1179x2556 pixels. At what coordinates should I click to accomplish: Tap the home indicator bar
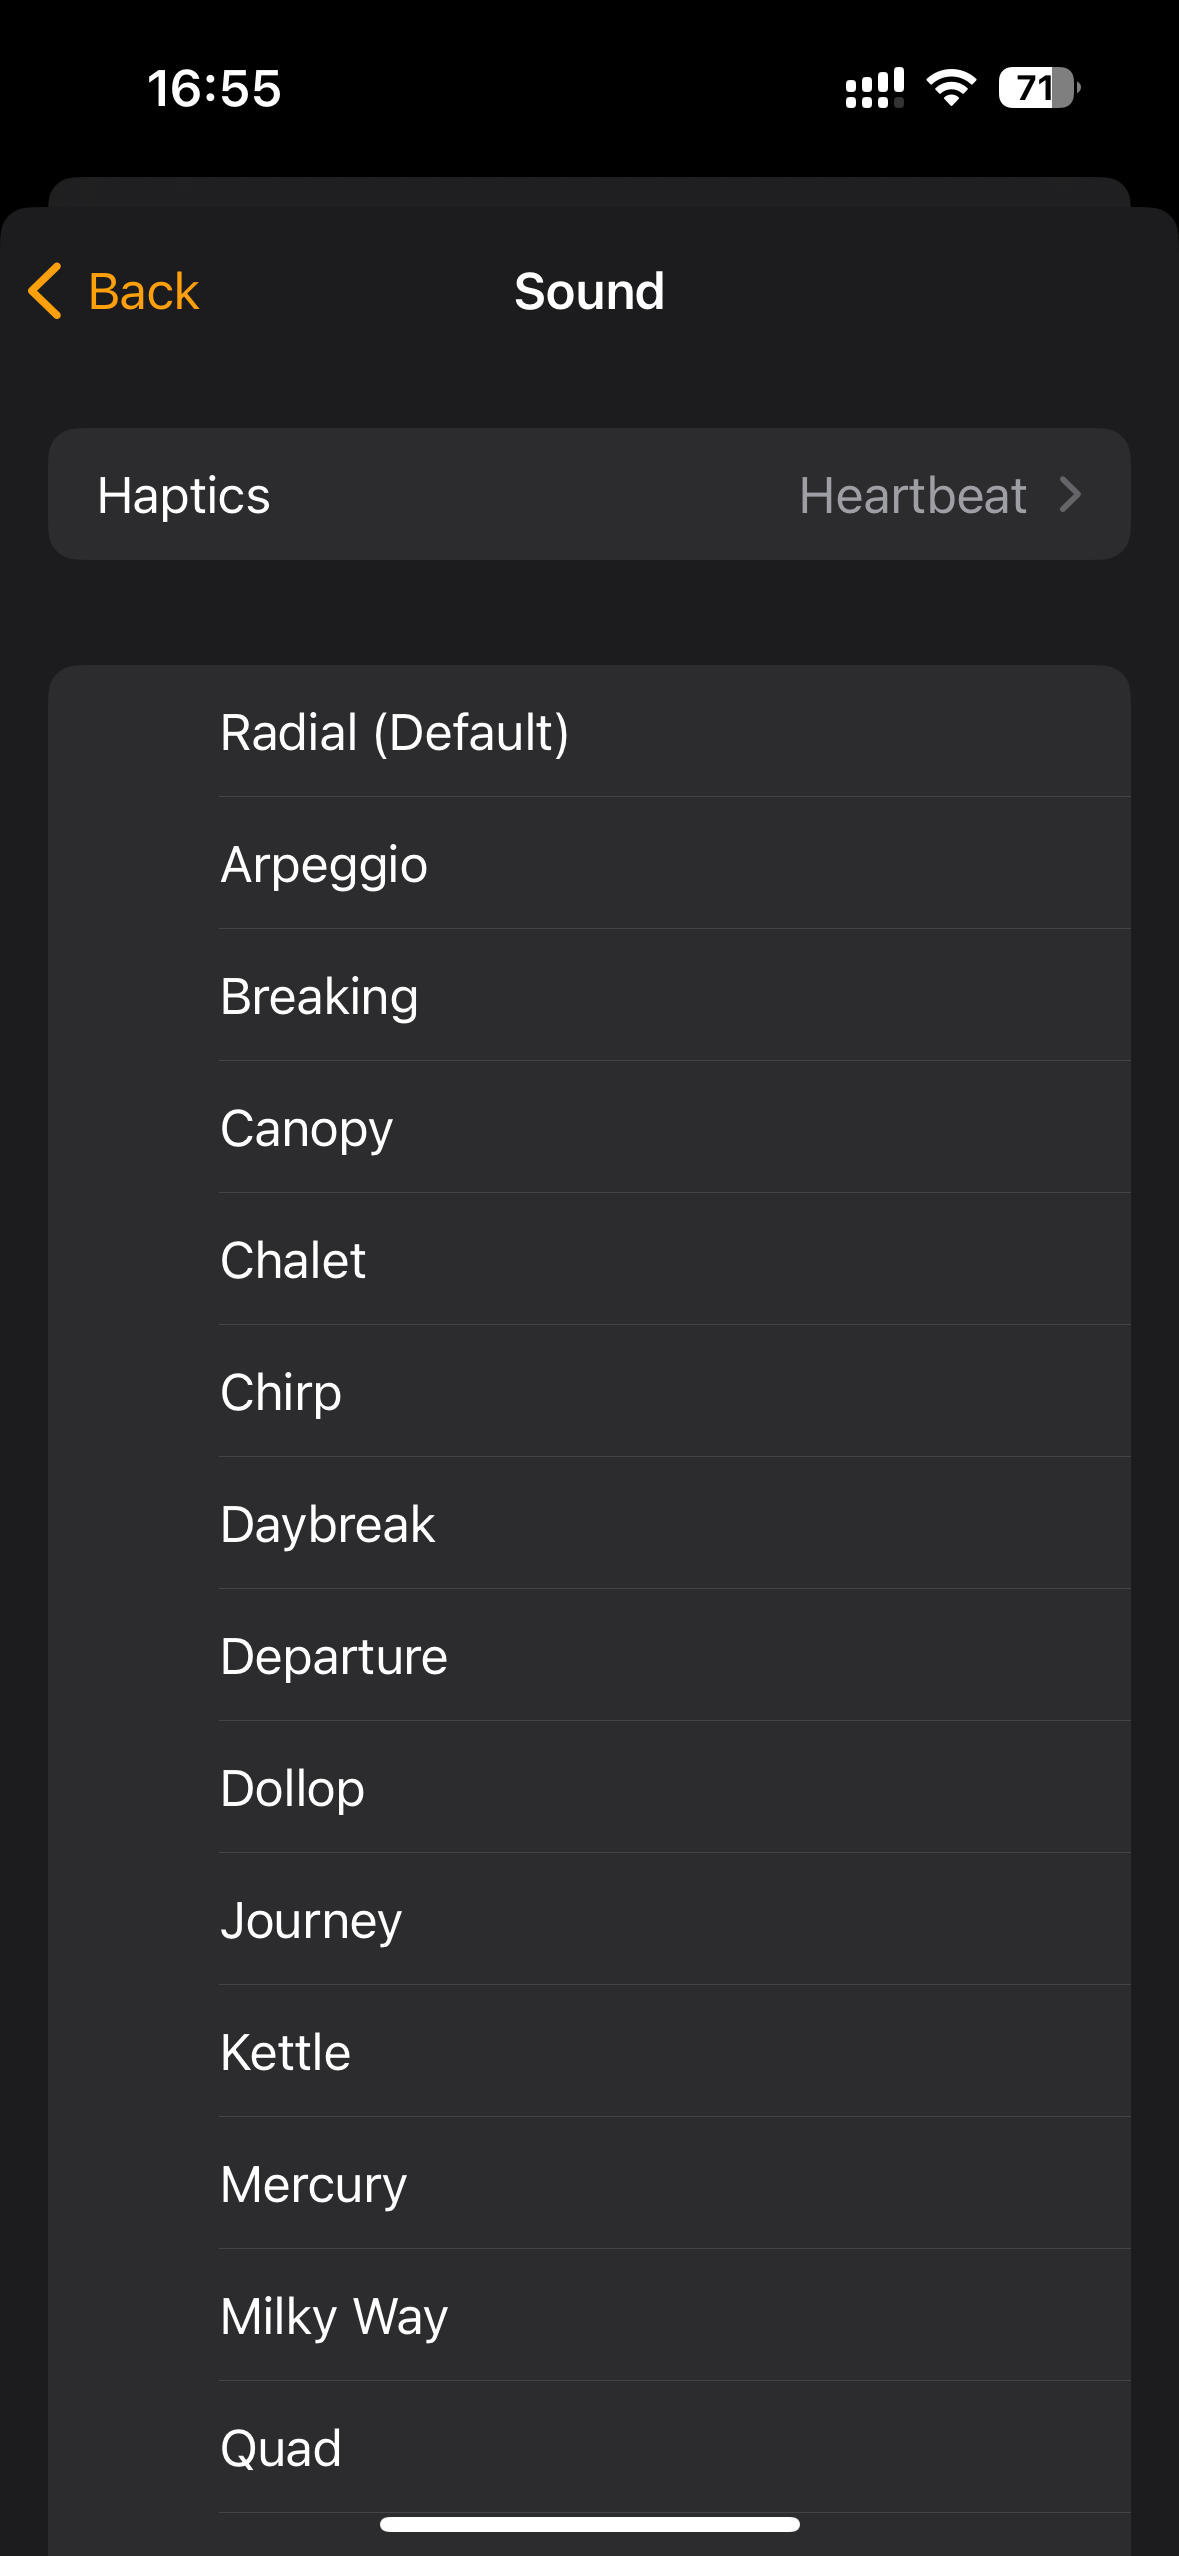(589, 2525)
